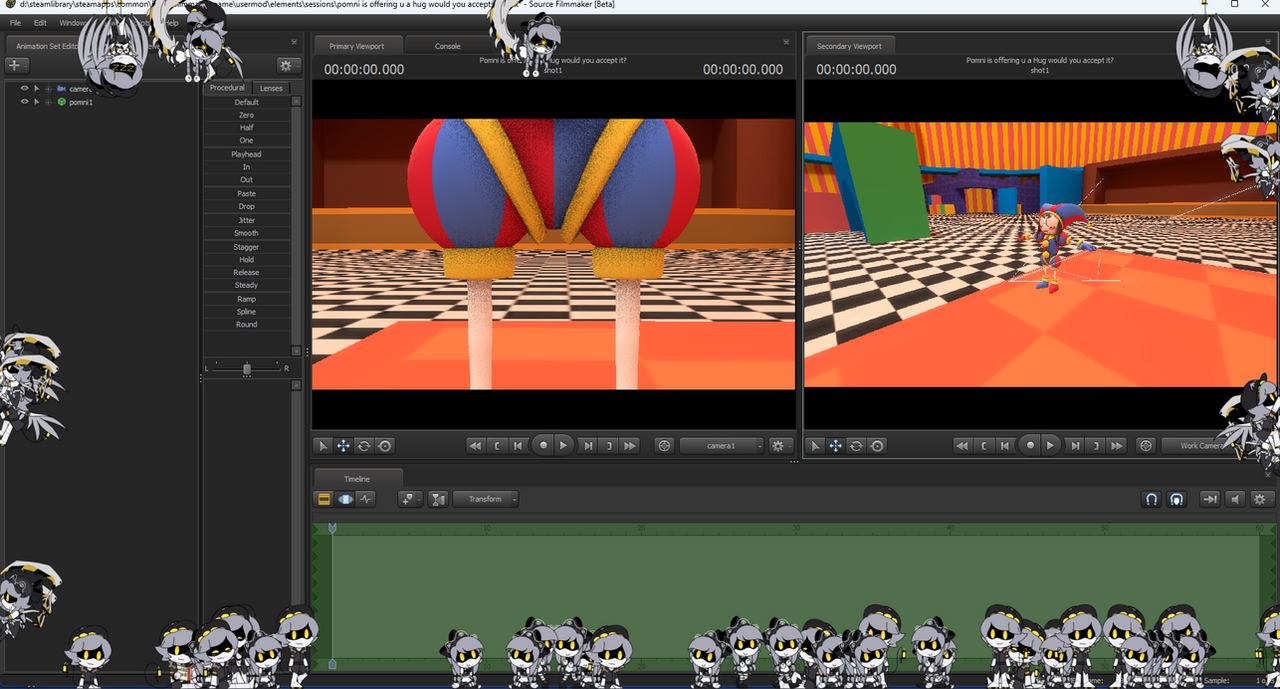Step forward one frame in Secondary Viewport
This screenshot has height=689, width=1280.
(x=1075, y=446)
